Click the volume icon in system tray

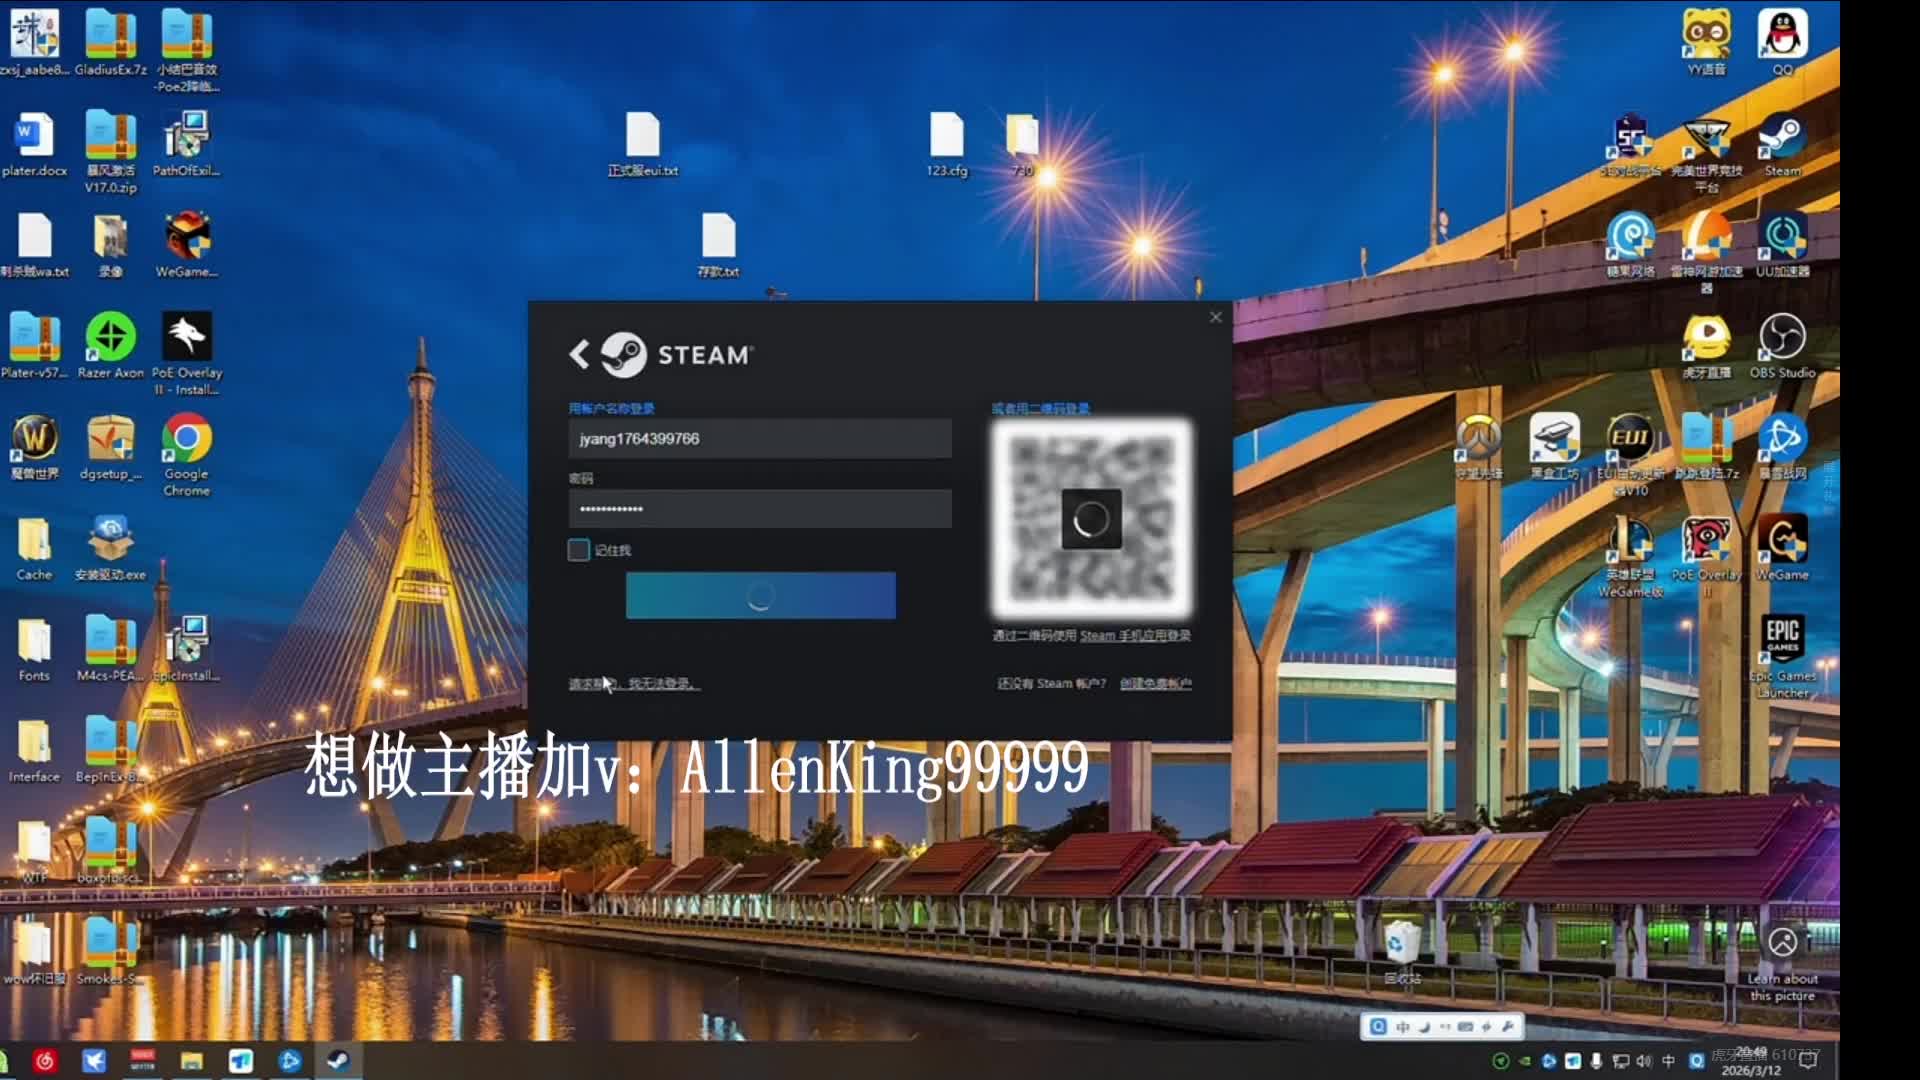coord(1644,1061)
